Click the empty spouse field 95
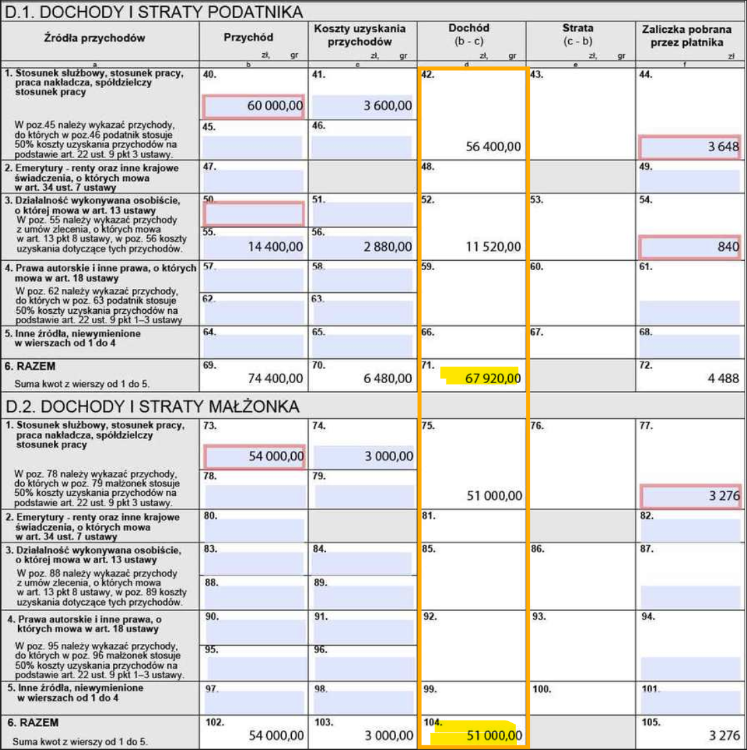The image size is (747, 750). [x=256, y=668]
